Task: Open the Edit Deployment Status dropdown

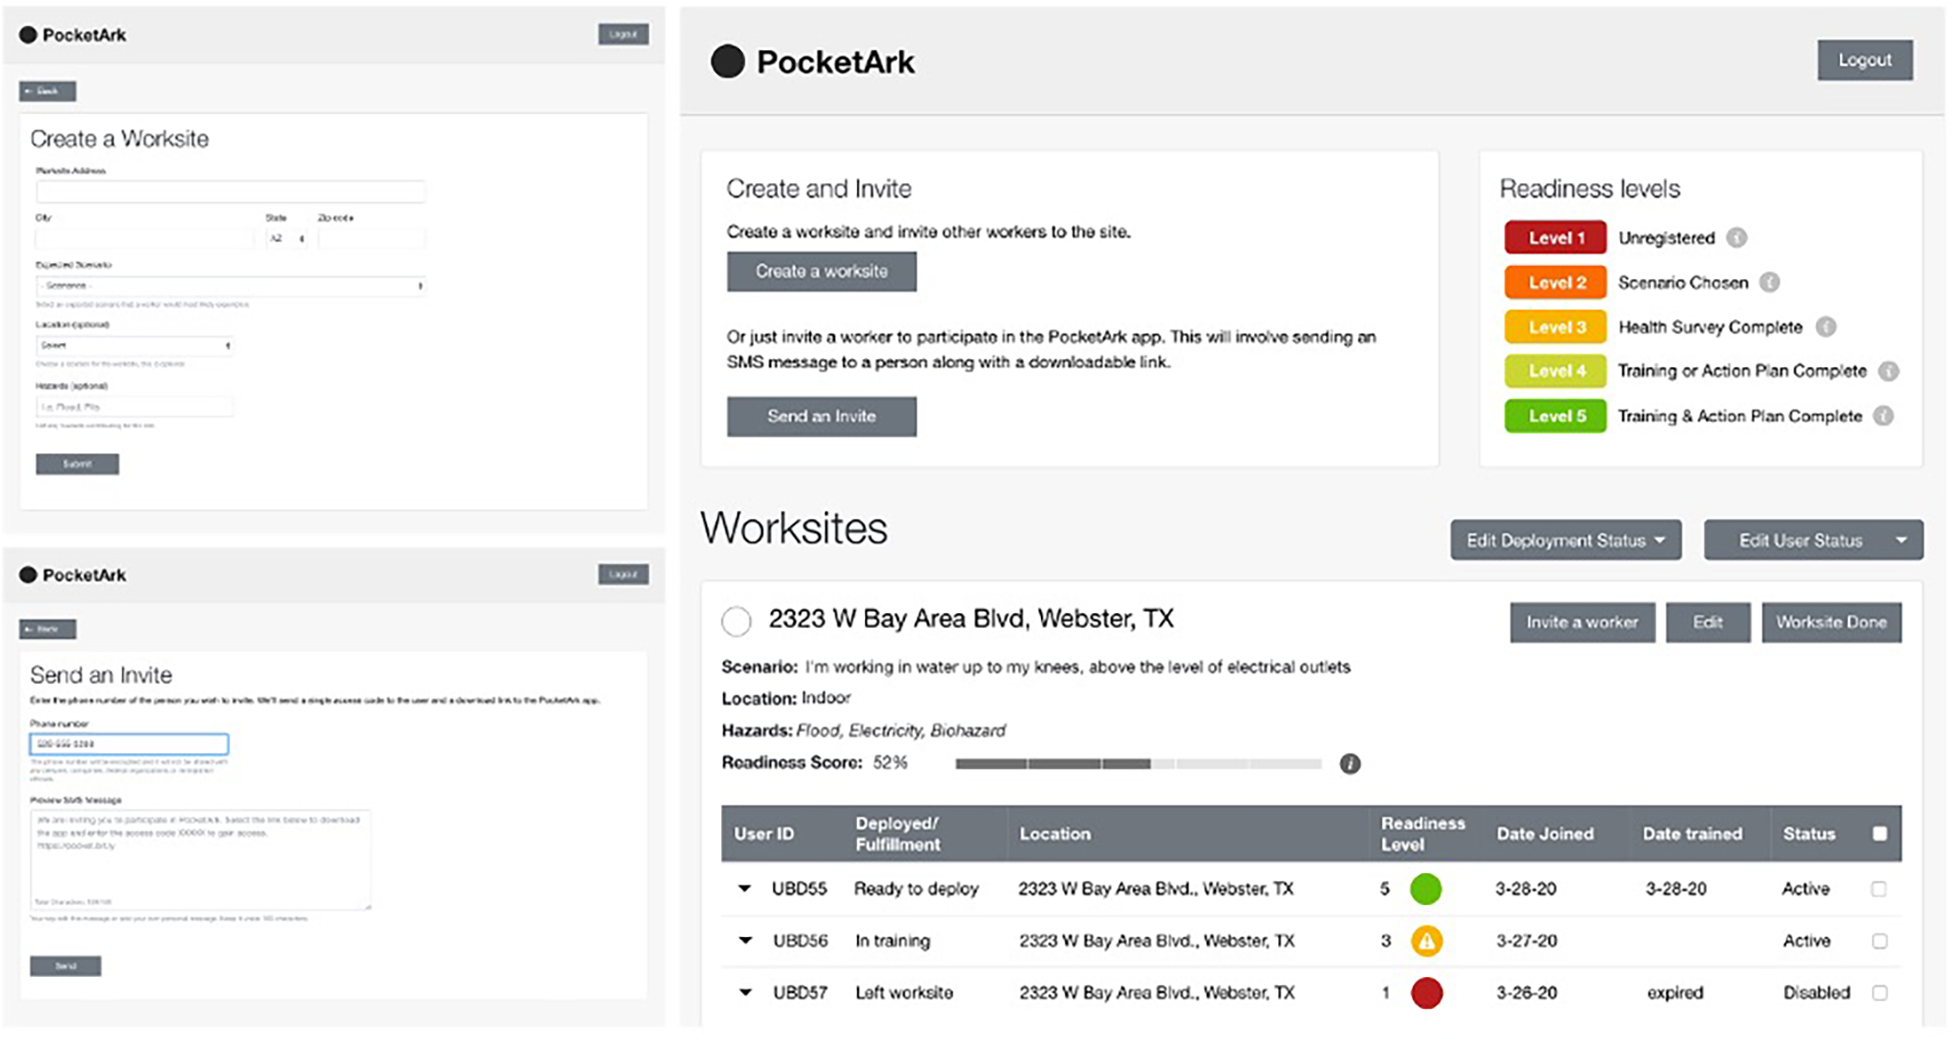Action: [1565, 541]
